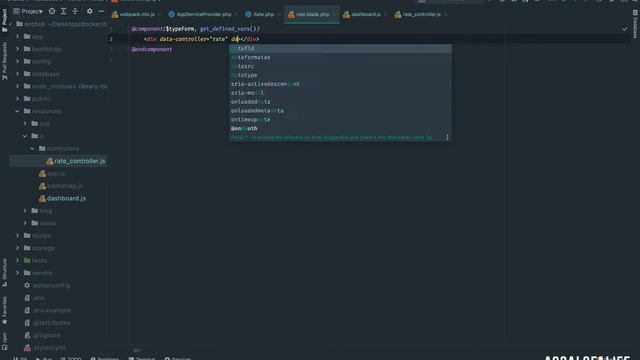The width and height of the screenshot is (640, 360).
Task: Open Project panel settings gear
Action: (89, 11)
